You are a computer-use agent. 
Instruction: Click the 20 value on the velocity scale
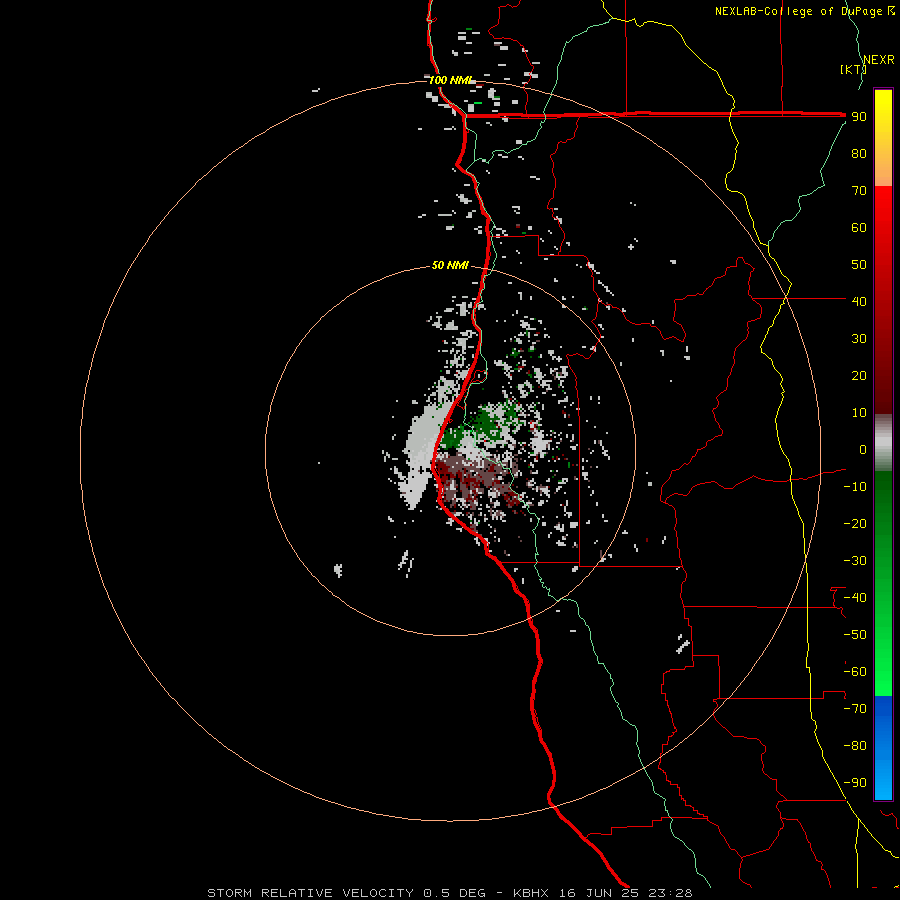click(859, 376)
